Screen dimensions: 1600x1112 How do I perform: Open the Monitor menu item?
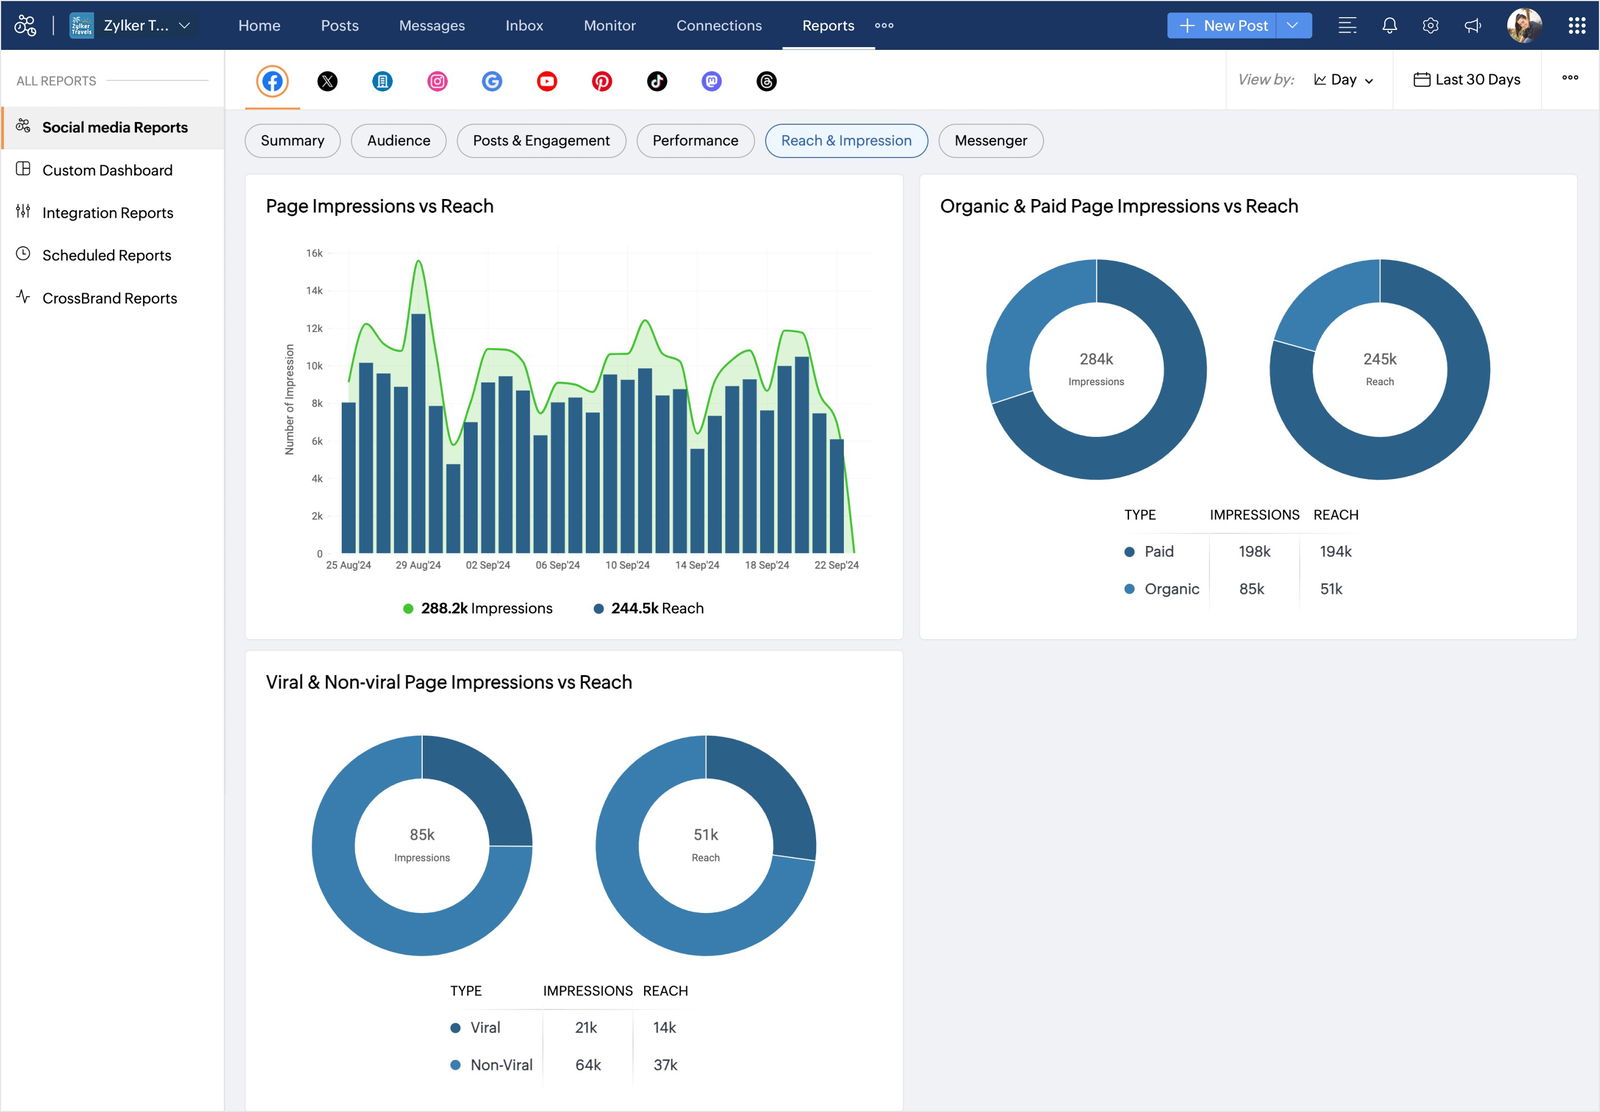609,25
